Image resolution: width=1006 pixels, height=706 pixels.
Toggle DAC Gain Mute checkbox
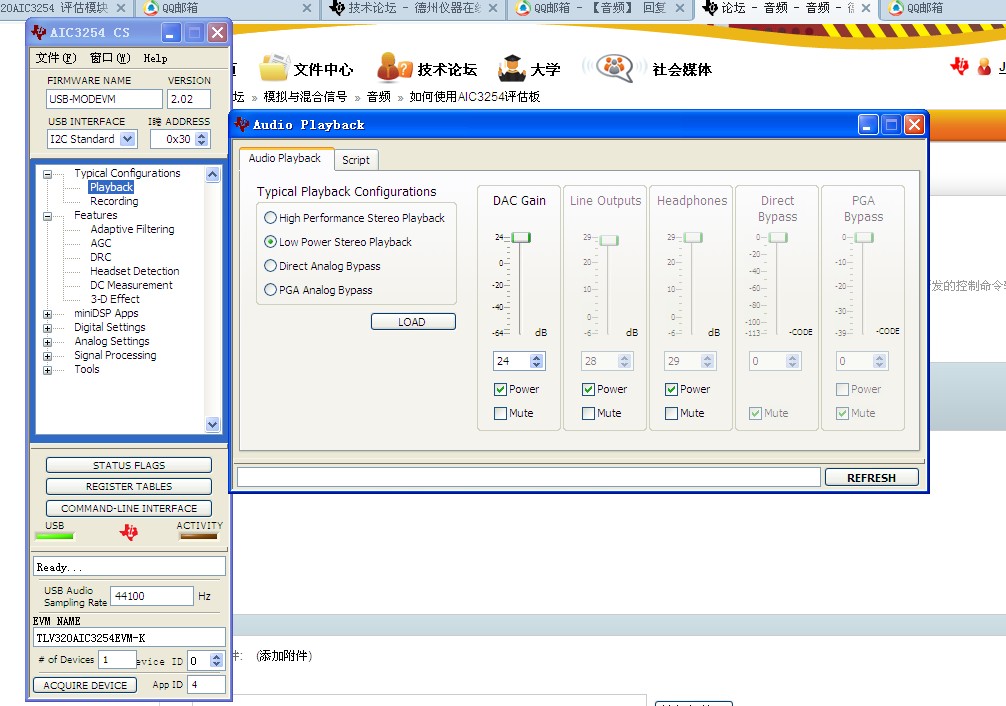(x=500, y=413)
